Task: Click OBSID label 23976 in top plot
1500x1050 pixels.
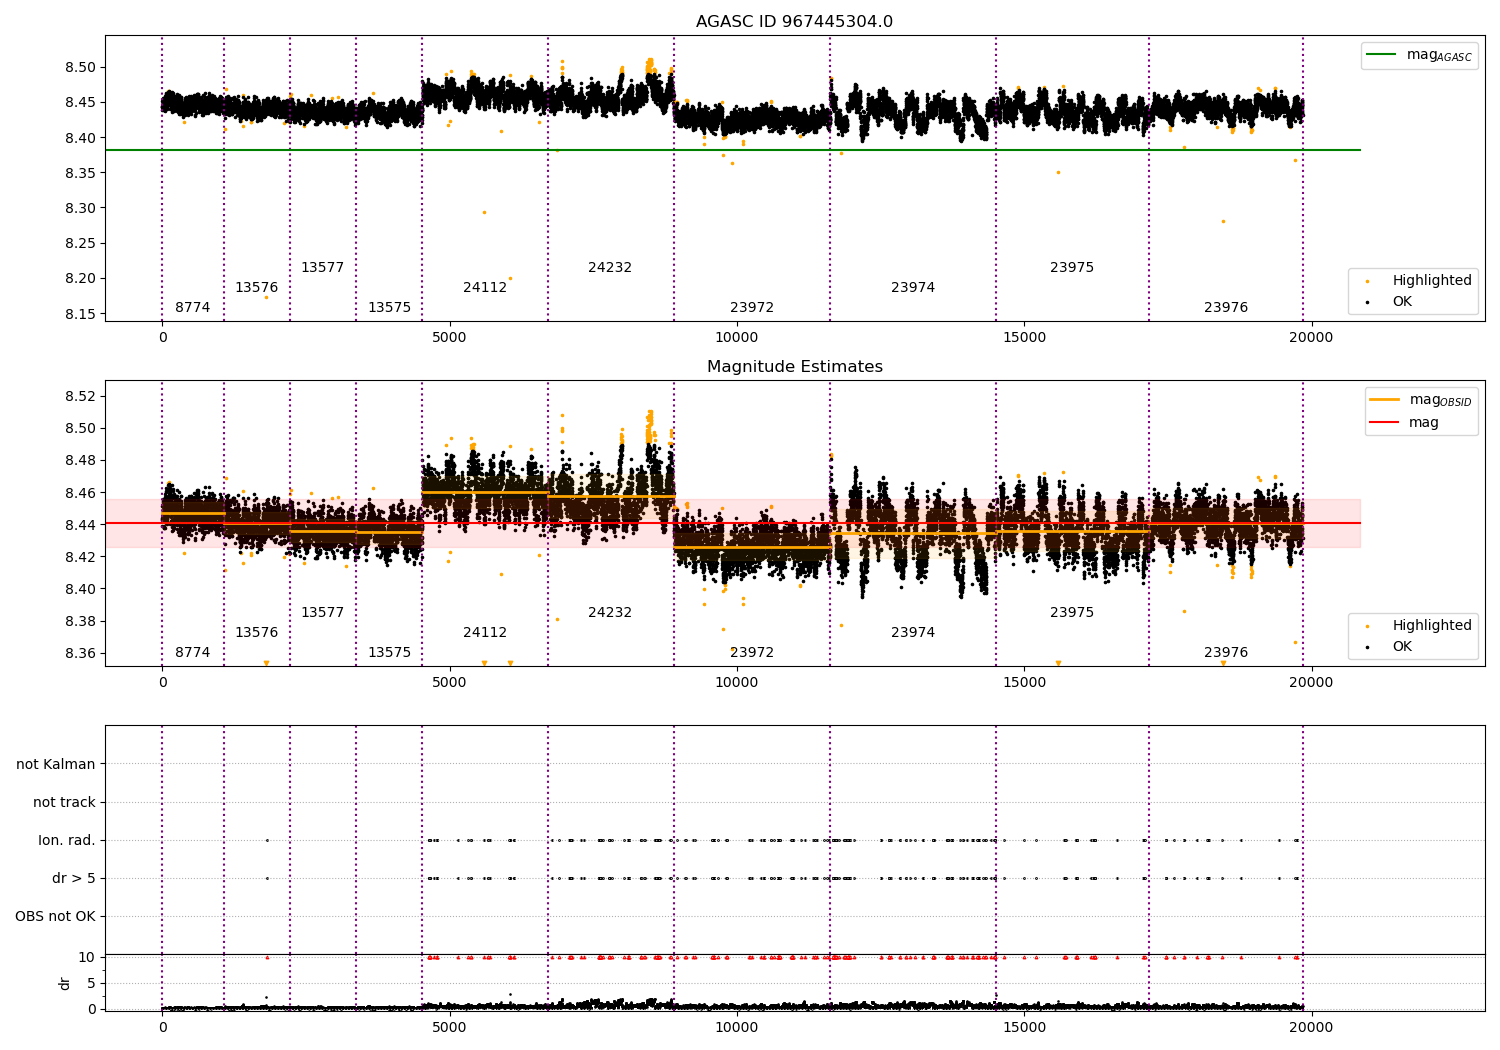Action: coord(1226,308)
